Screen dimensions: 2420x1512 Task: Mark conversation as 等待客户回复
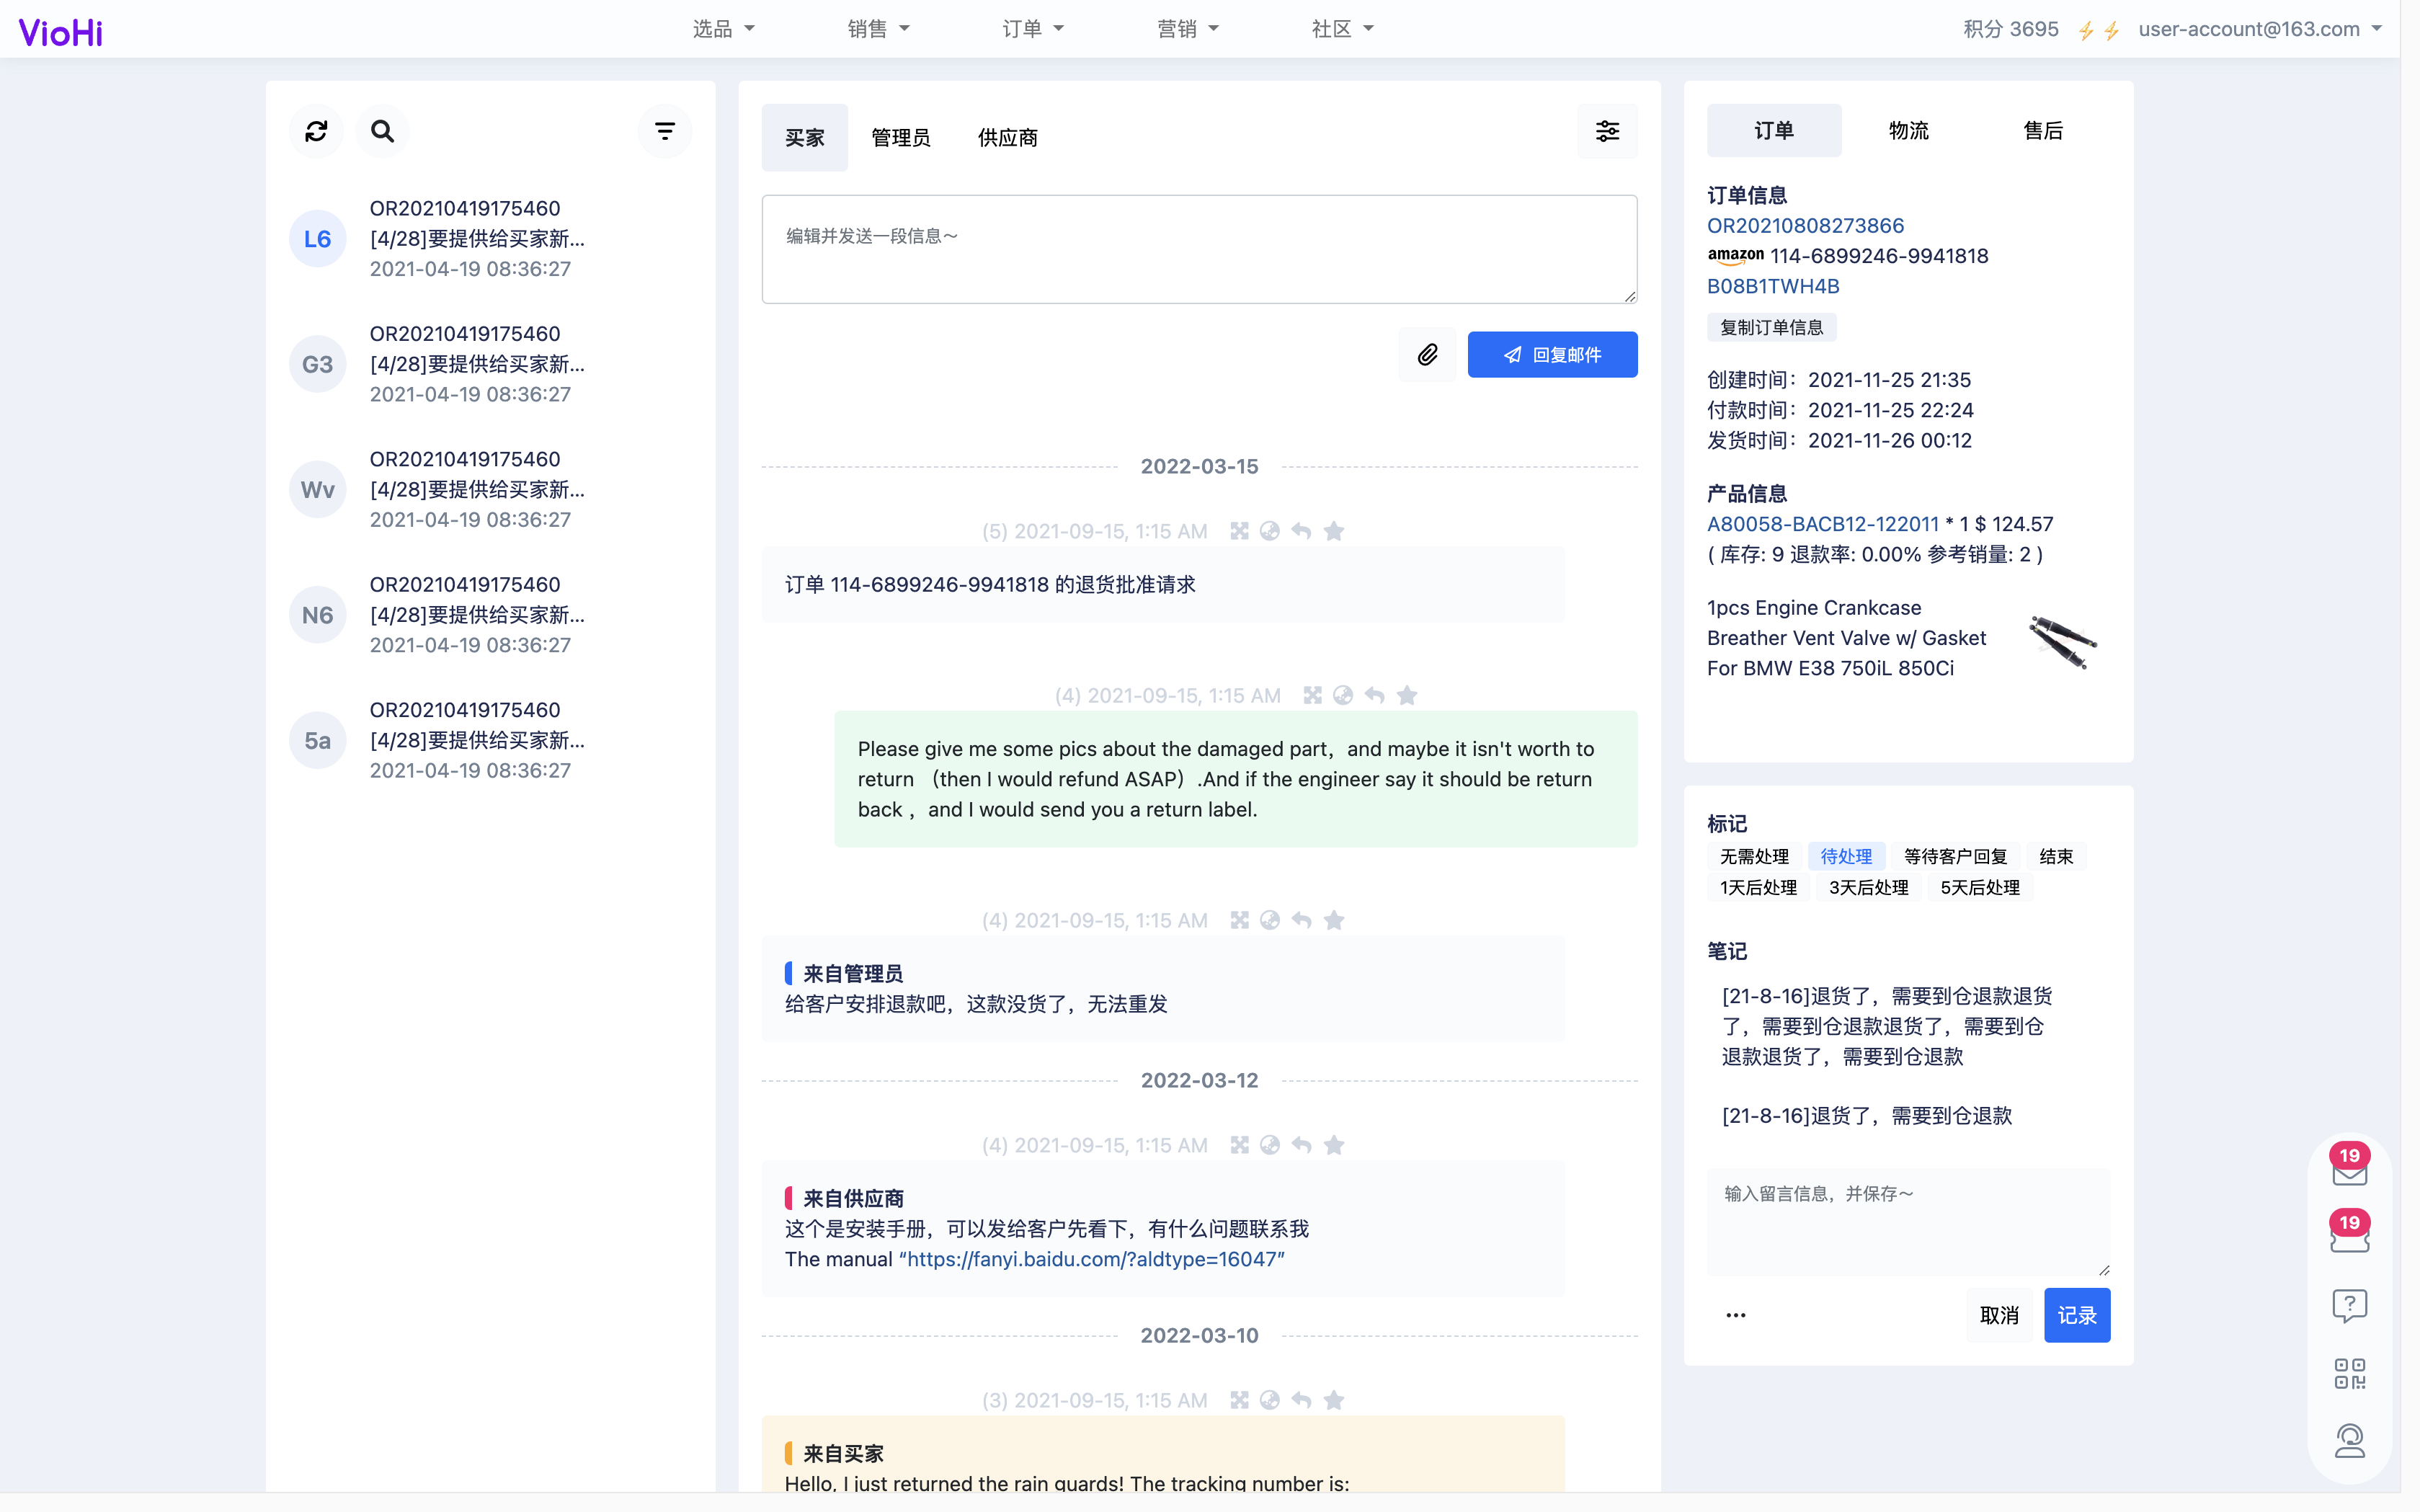tap(1955, 857)
